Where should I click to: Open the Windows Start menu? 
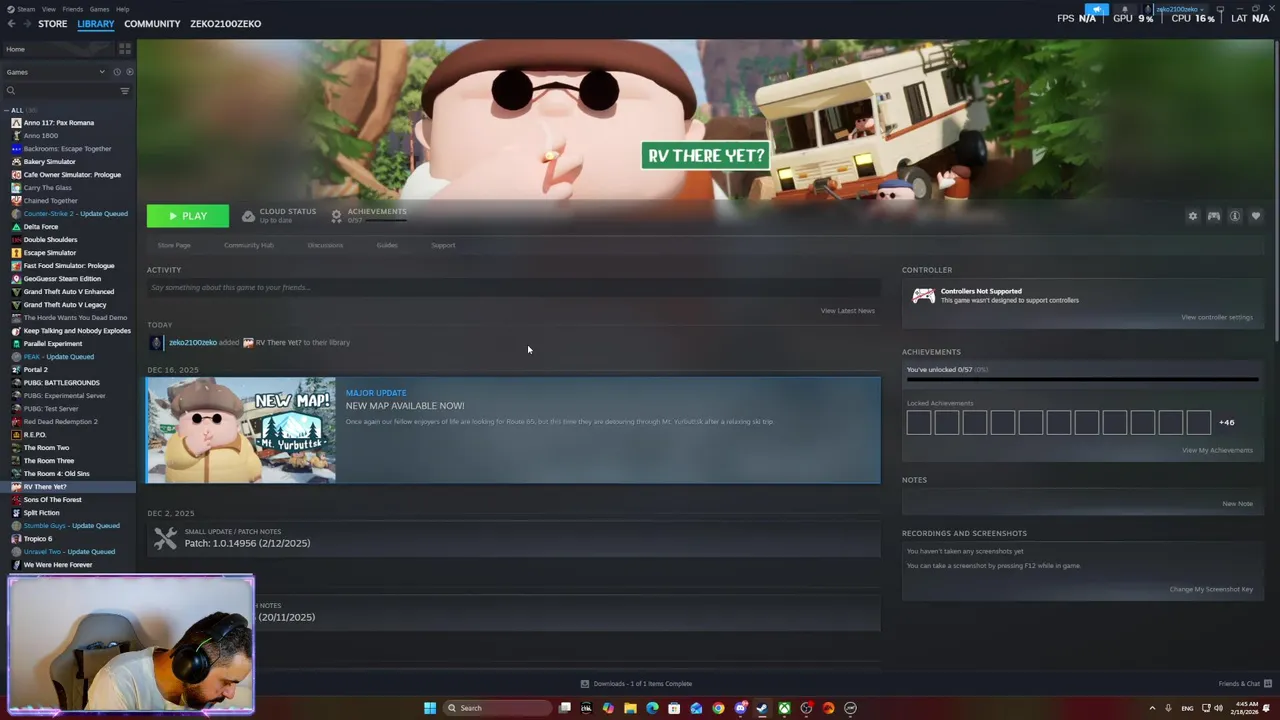point(430,708)
